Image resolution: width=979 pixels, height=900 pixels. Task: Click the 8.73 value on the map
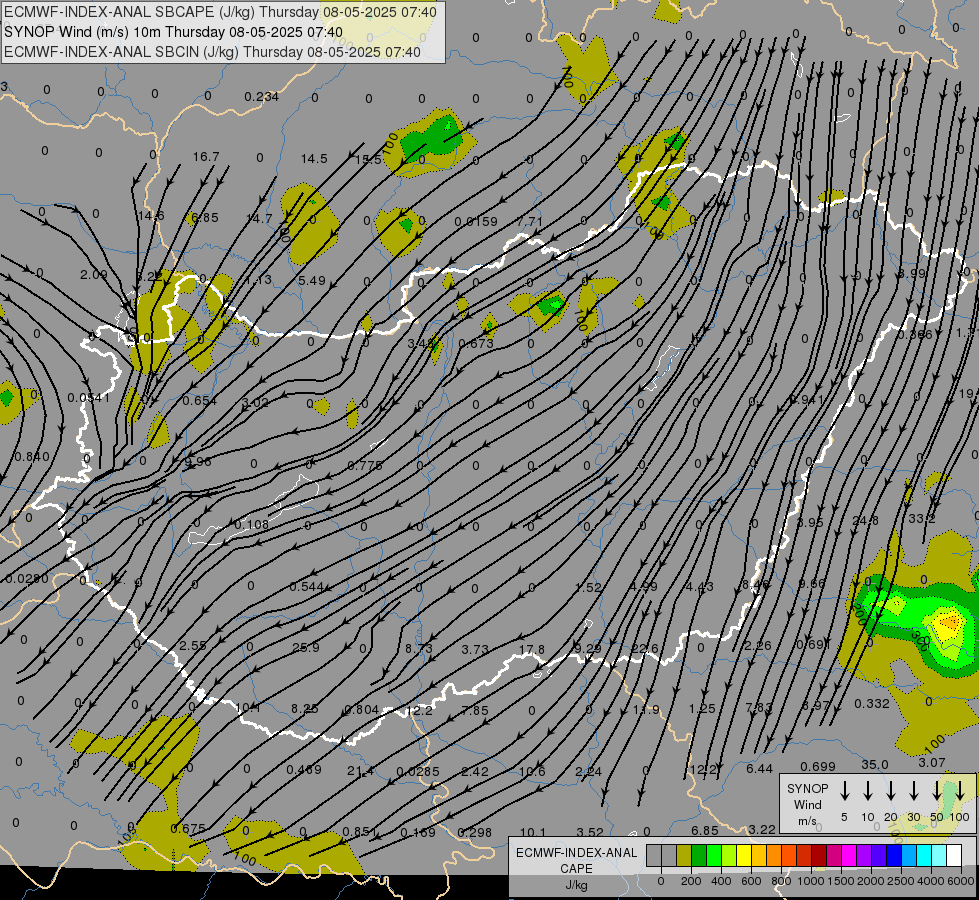pos(418,648)
